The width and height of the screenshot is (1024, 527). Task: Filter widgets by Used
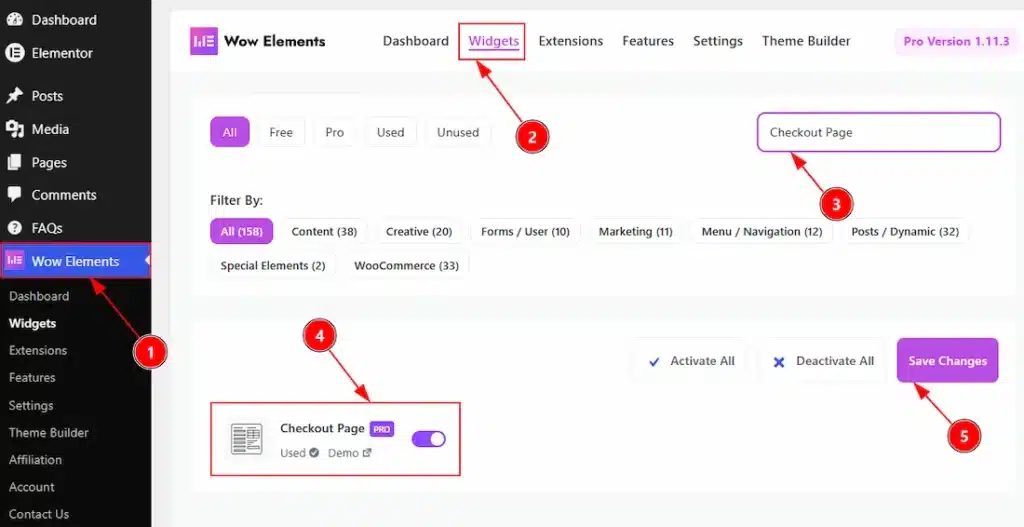coord(391,132)
